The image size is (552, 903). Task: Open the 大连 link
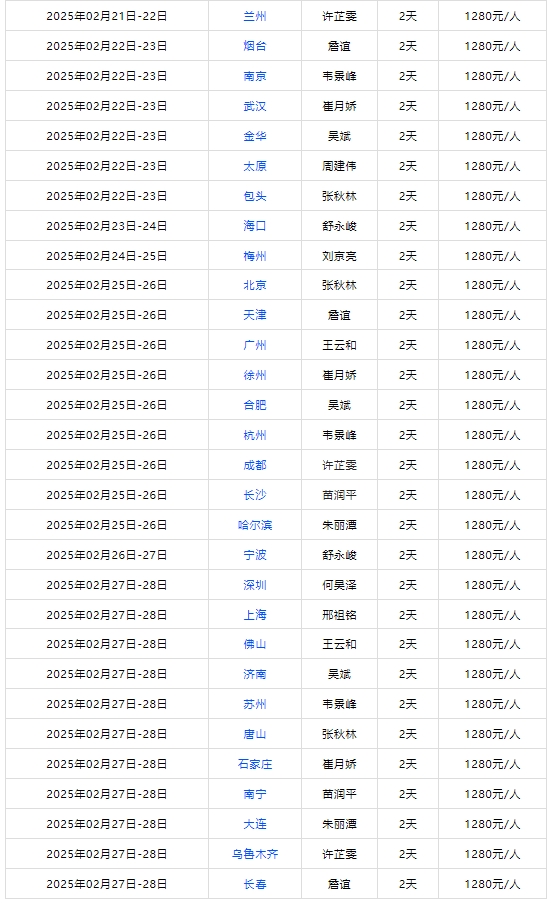coord(254,824)
